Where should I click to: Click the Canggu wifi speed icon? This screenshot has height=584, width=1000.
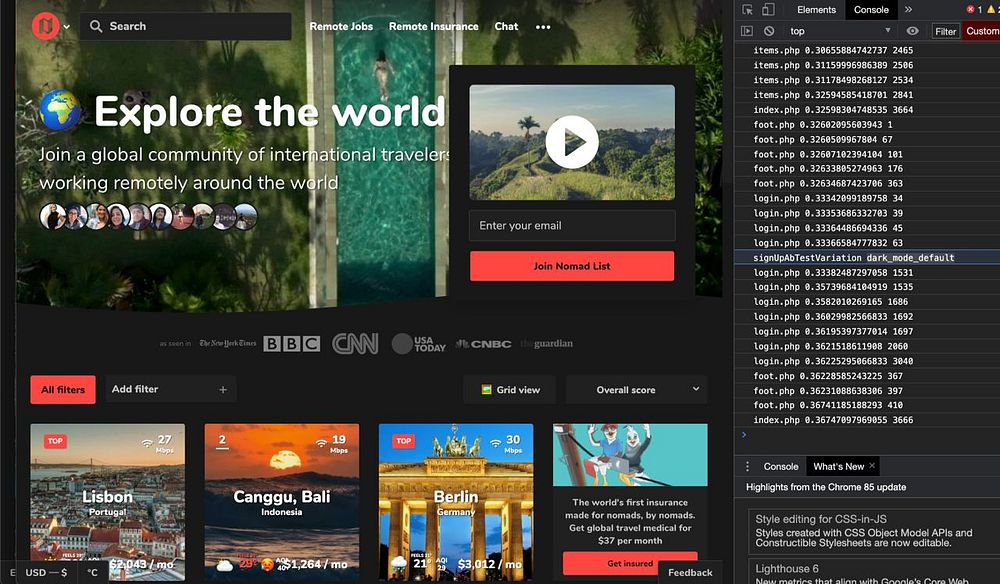tap(321, 442)
